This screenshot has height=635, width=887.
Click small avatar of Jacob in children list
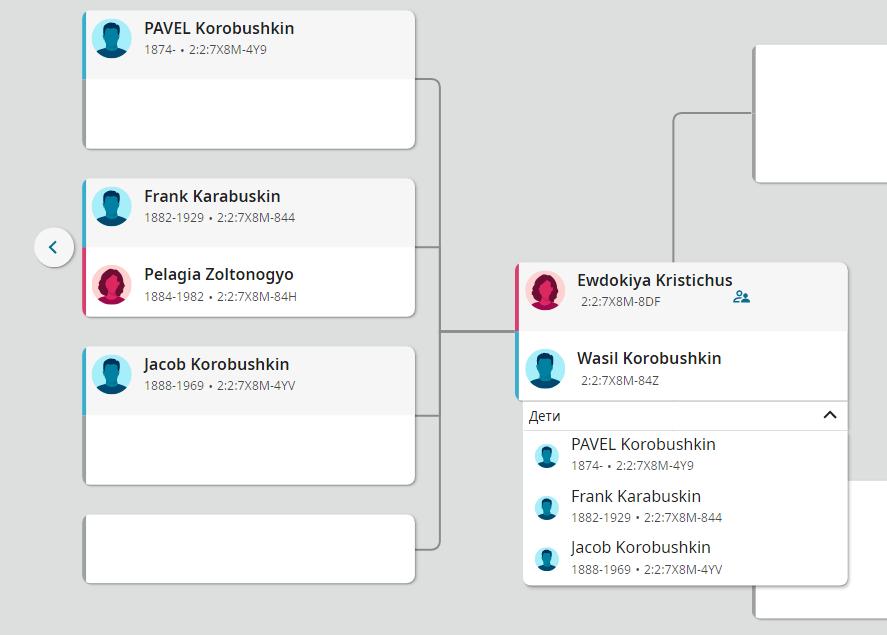click(546, 559)
